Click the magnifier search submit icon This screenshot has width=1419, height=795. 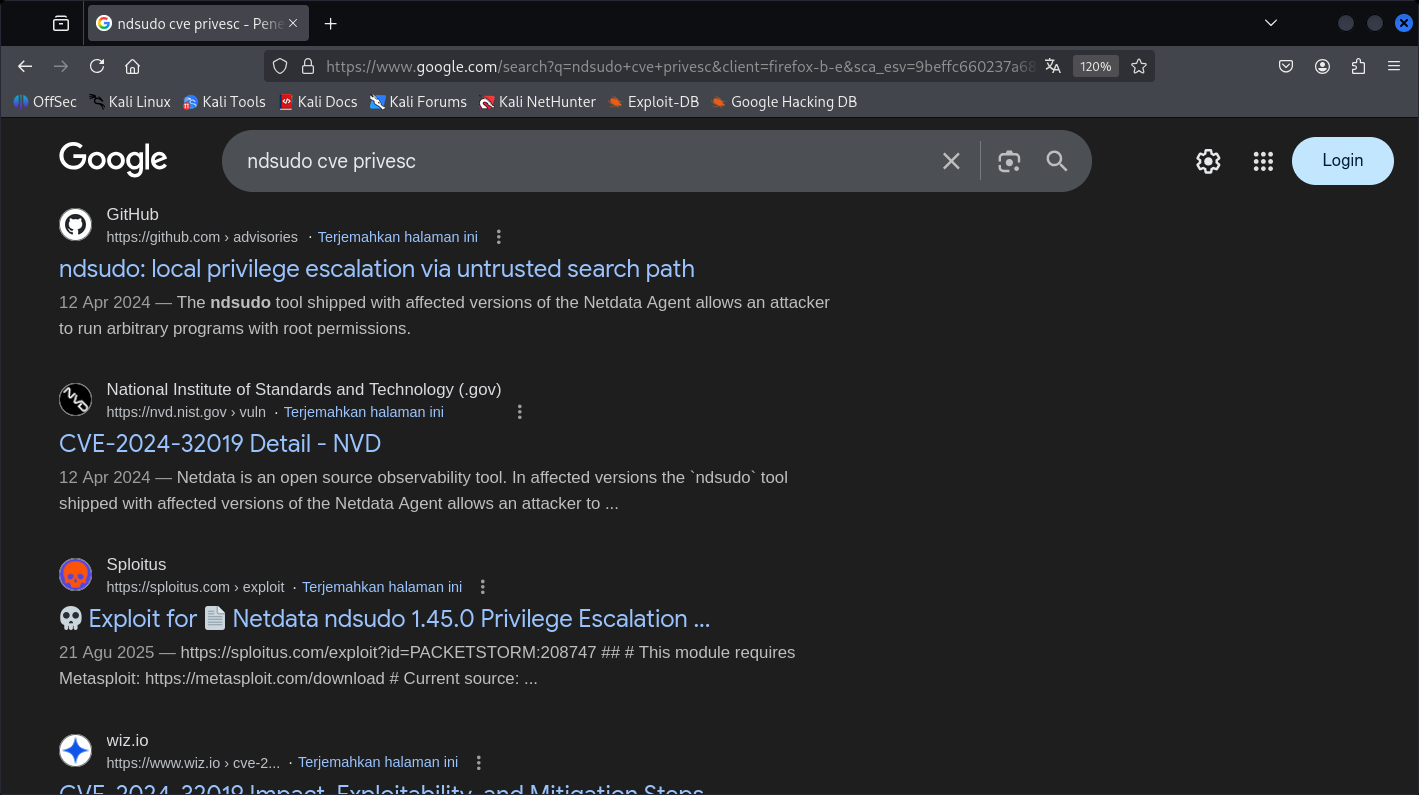coord(1057,161)
